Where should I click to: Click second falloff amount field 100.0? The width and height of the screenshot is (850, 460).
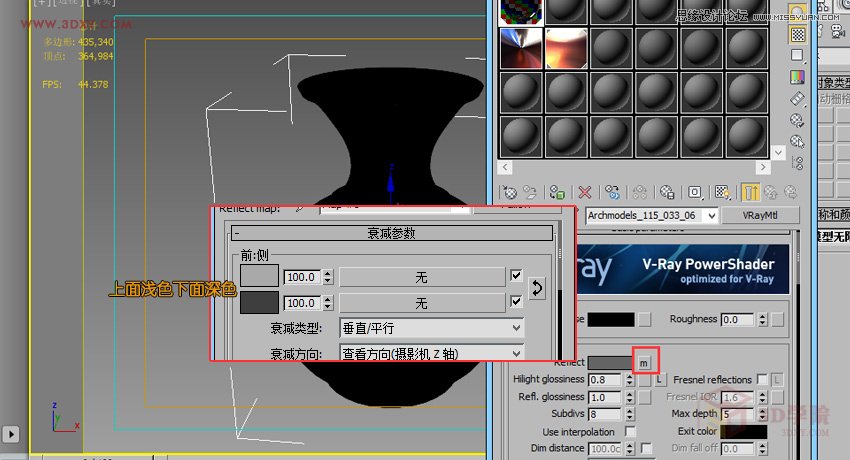pos(303,303)
